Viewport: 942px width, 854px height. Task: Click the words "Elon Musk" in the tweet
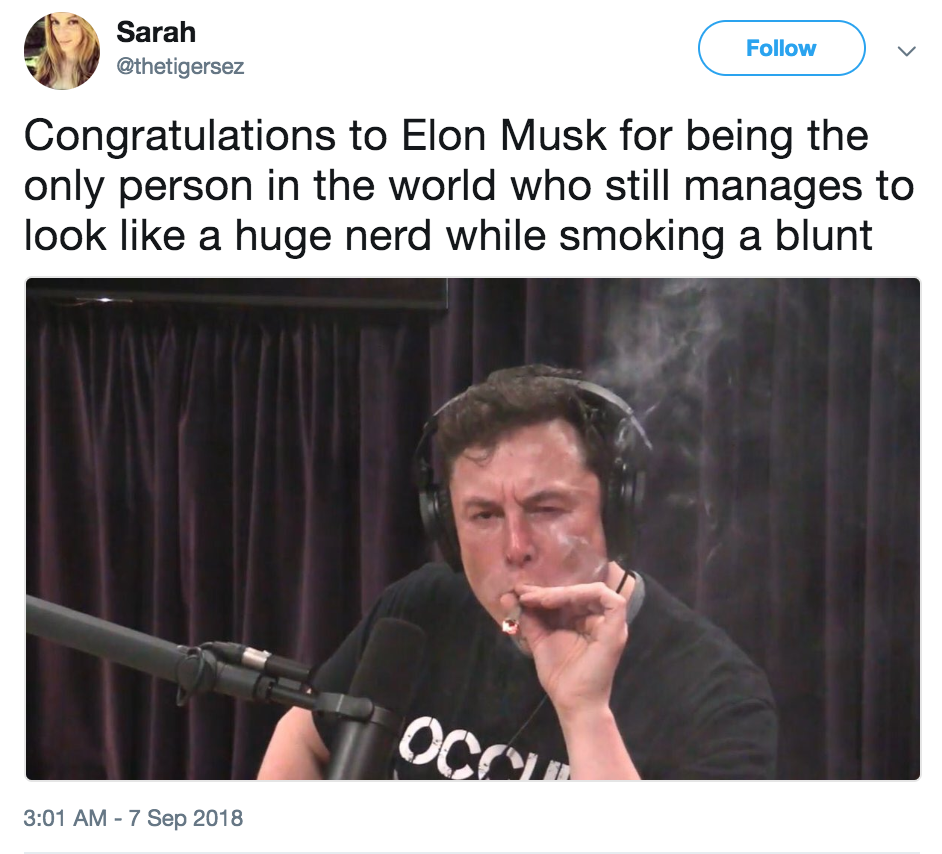(x=503, y=136)
